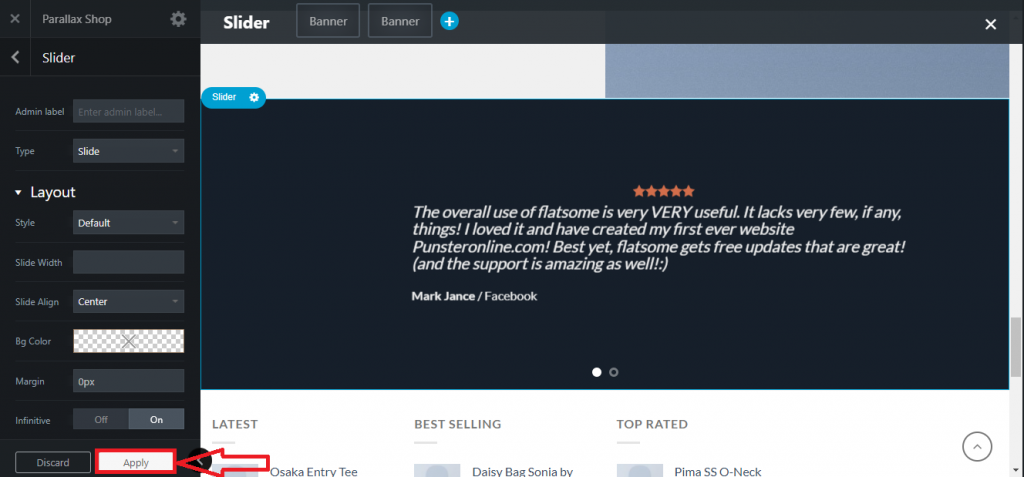Open the Pima SS O-Neck product link
The image size is (1024, 477).
click(x=718, y=471)
